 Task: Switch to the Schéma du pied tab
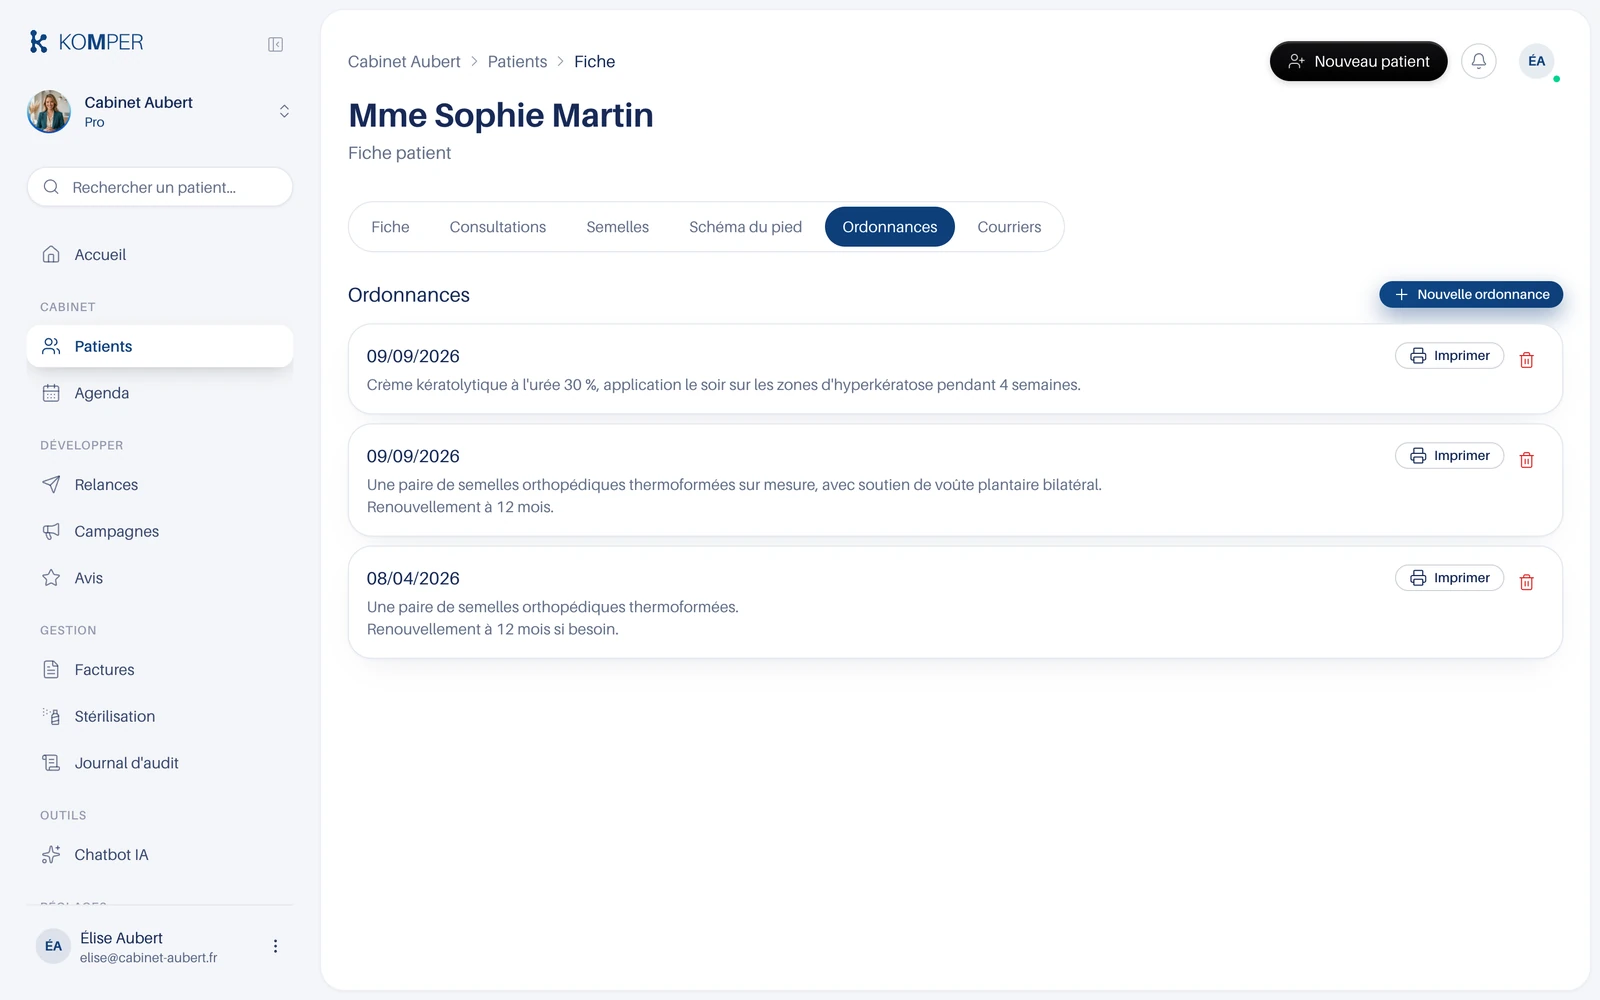tap(745, 227)
